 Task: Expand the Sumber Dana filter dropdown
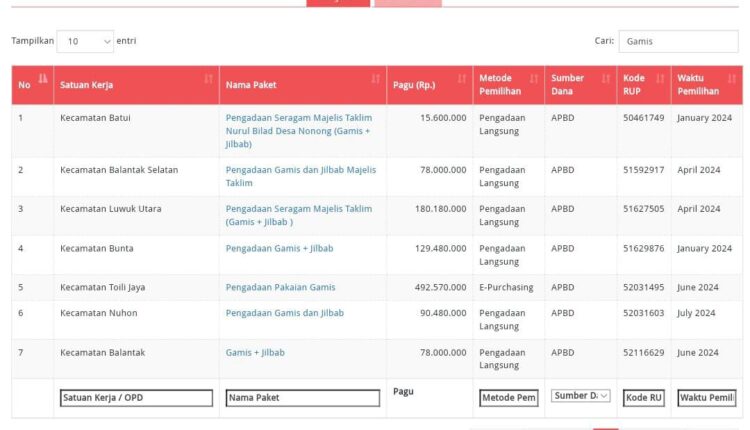coord(581,396)
